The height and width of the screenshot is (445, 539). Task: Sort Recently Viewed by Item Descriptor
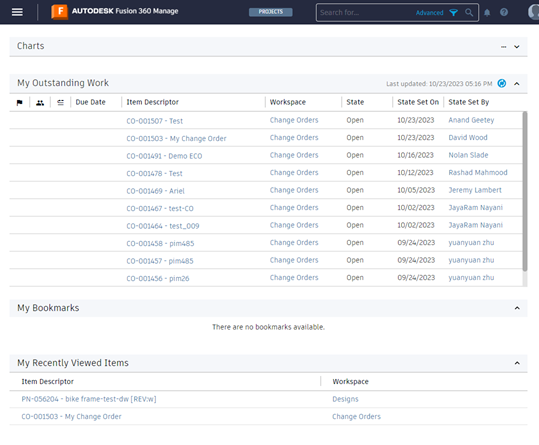click(x=47, y=381)
